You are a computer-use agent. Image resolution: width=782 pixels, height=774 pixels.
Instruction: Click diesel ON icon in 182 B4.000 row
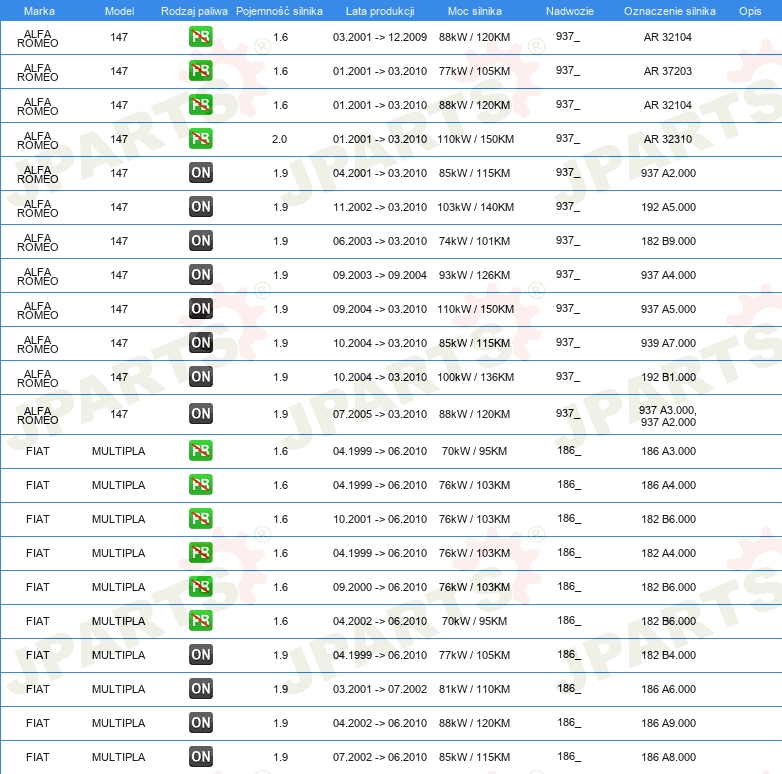(x=200, y=654)
